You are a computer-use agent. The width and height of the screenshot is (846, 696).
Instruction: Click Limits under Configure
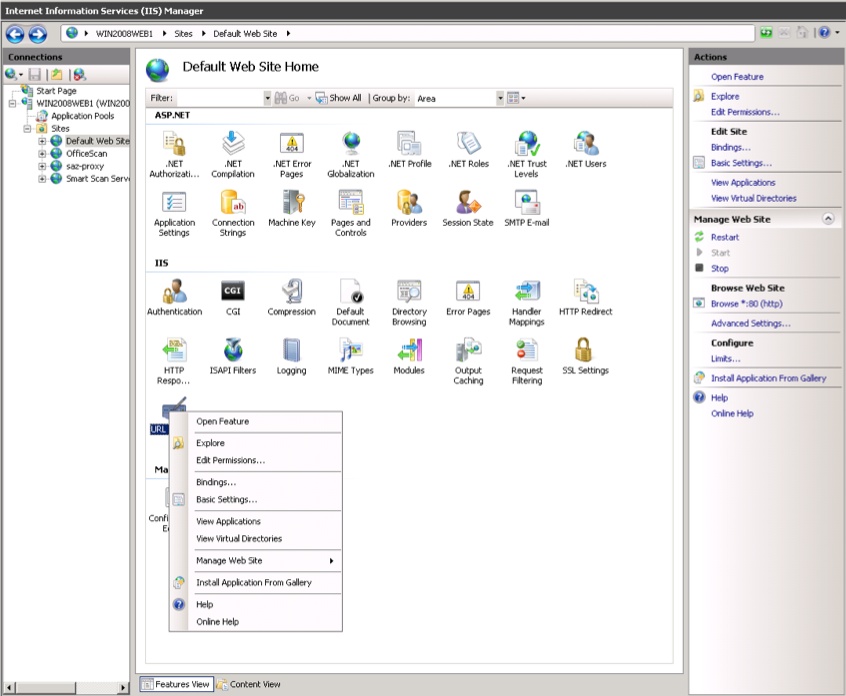point(725,359)
